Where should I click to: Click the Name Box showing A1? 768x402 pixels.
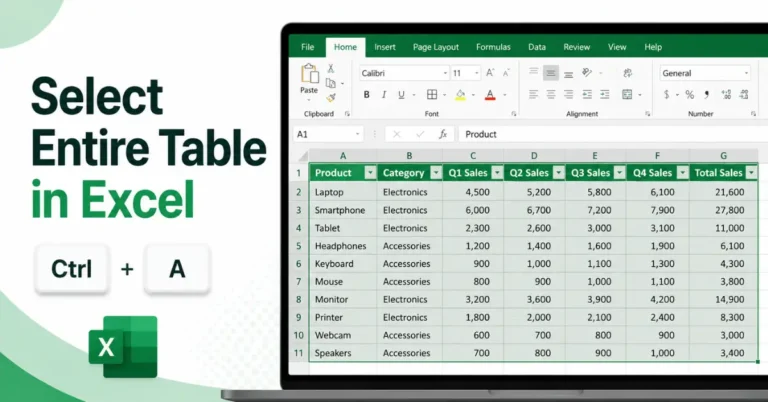tap(328, 134)
